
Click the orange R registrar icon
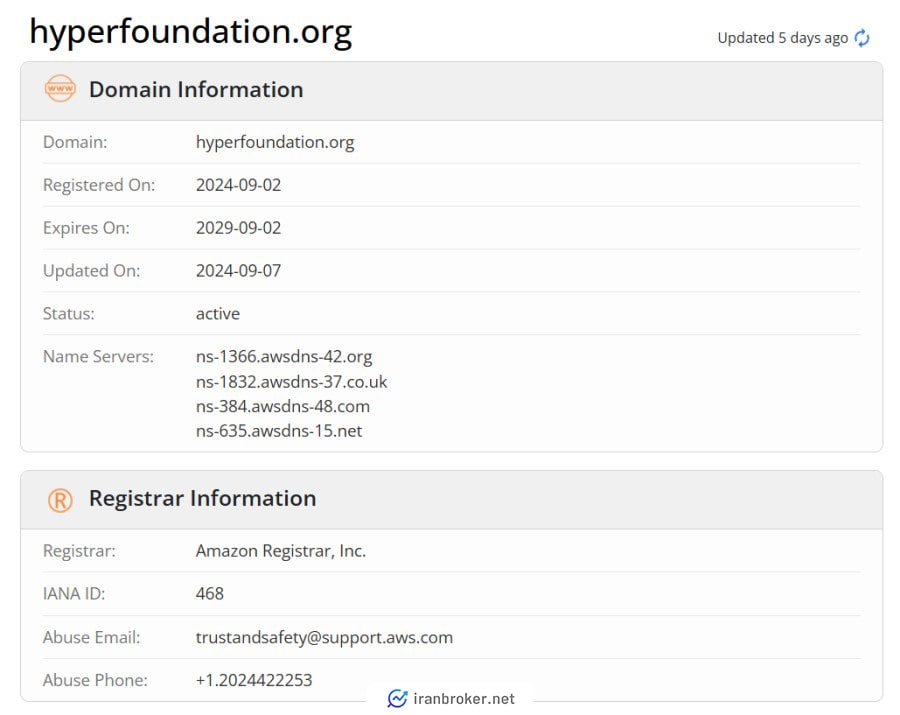point(60,500)
